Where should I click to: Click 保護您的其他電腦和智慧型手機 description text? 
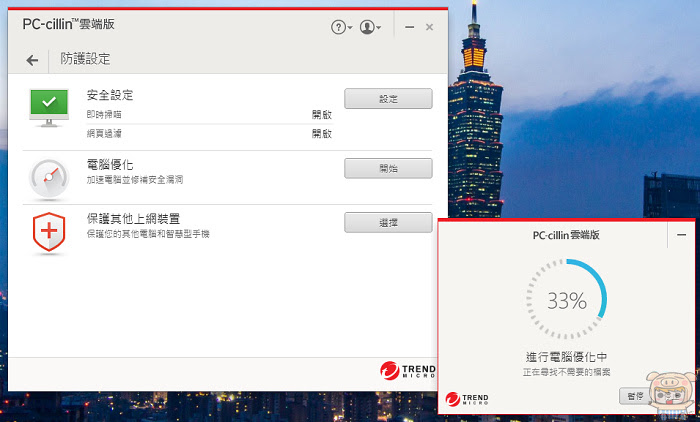click(x=148, y=234)
